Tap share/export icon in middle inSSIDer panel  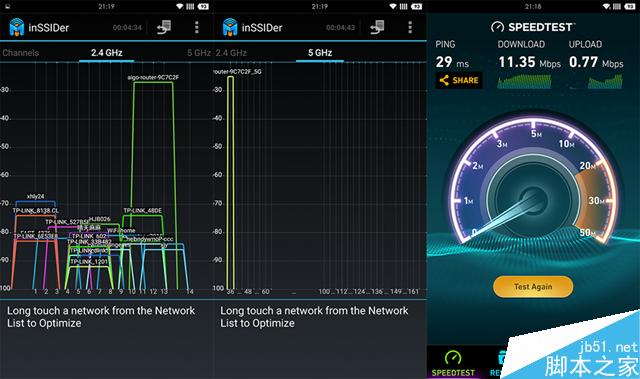coord(377,27)
